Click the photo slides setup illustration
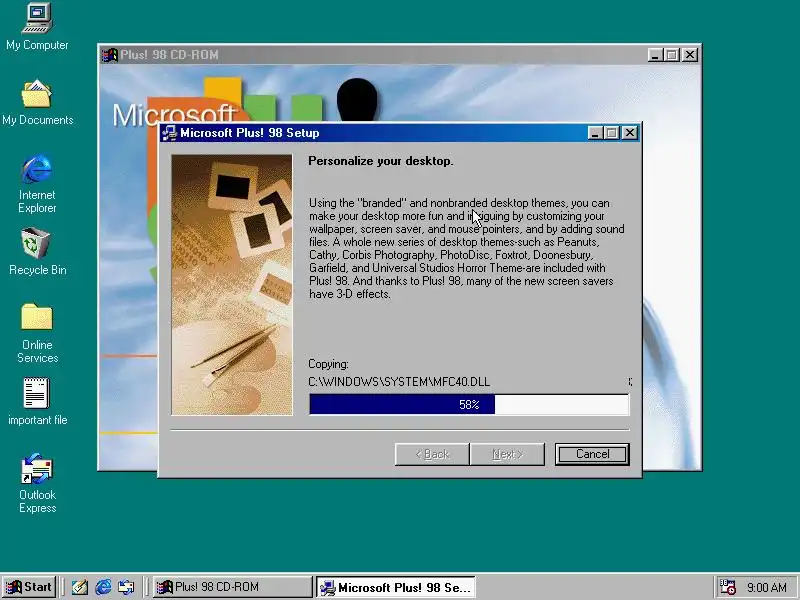This screenshot has height=600, width=800. pos(232,285)
